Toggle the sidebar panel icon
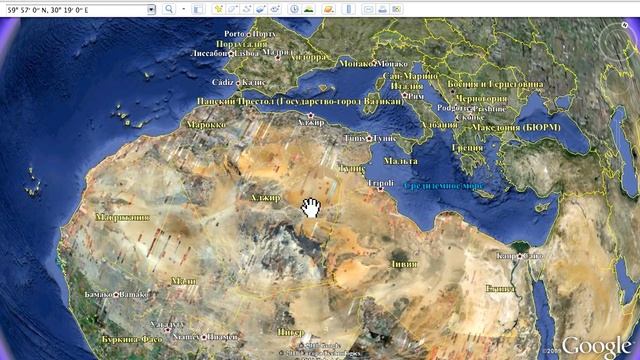The image size is (640, 360). point(198,9)
